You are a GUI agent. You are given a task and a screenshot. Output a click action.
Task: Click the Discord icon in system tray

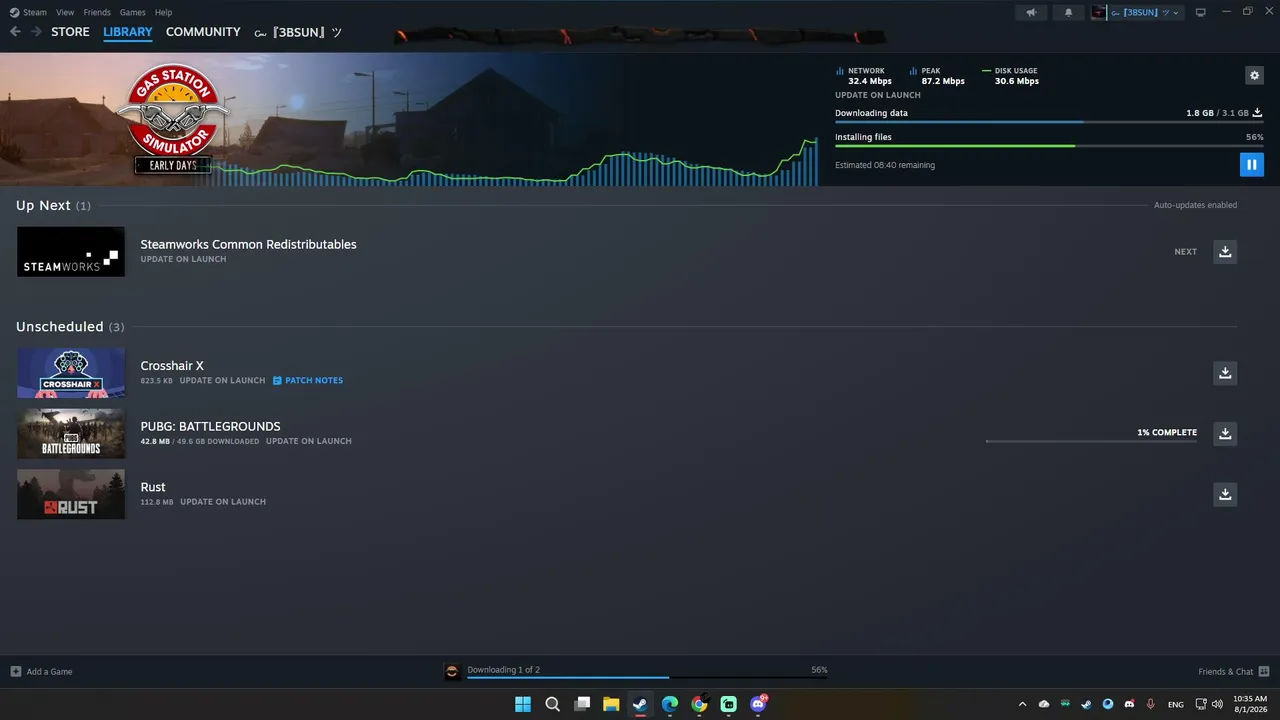tap(1130, 704)
